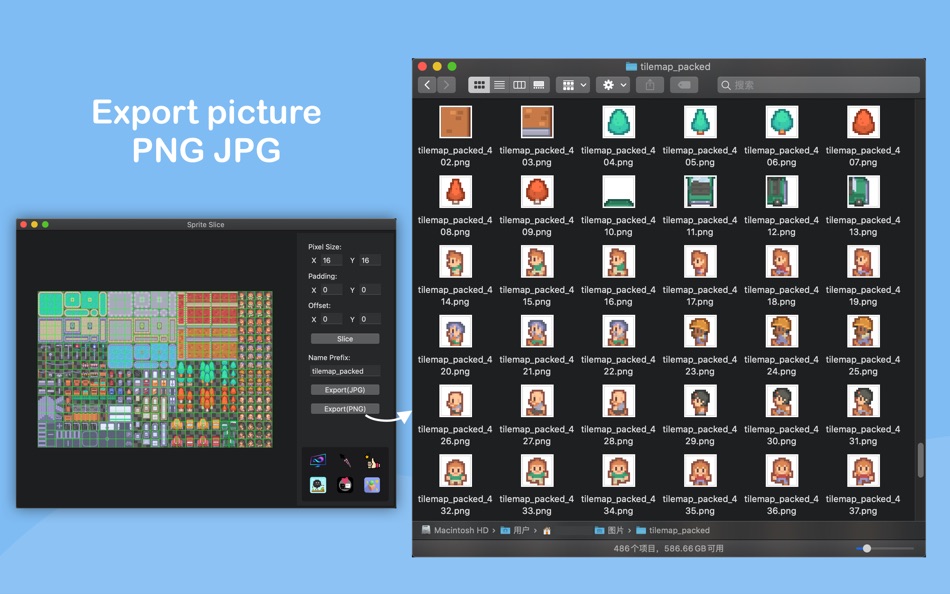
Task: Select the thumbnail of tilemap_packed_413.png
Action: coord(863,191)
